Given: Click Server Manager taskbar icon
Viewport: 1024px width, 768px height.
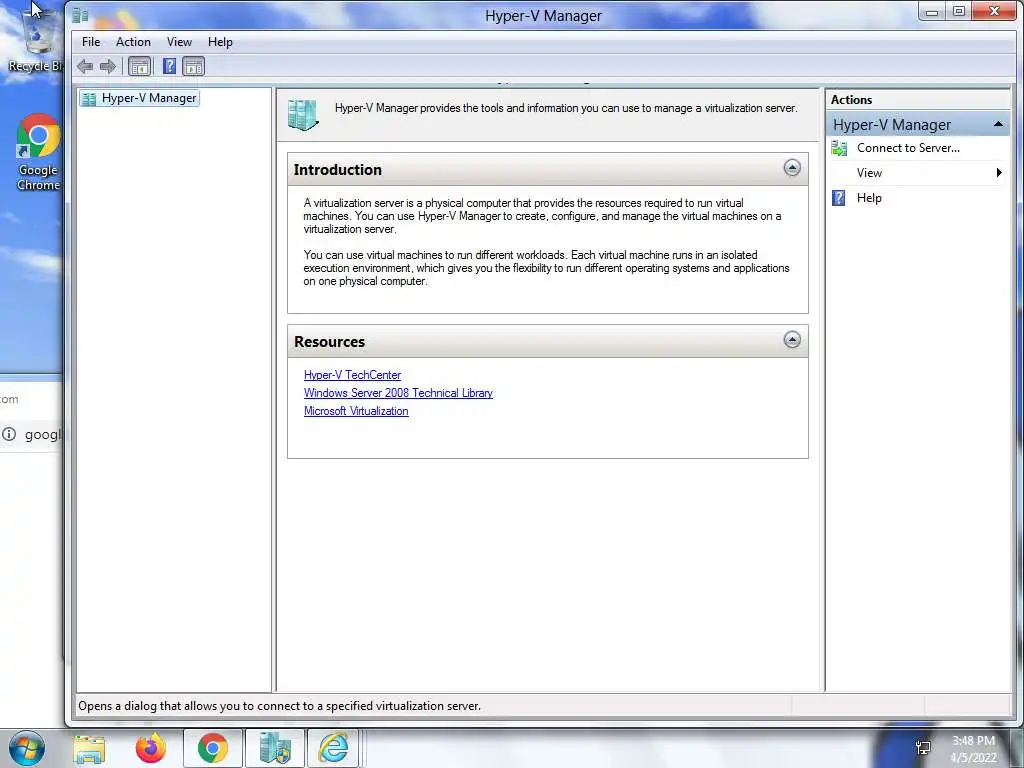Looking at the screenshot, I should click(275, 748).
